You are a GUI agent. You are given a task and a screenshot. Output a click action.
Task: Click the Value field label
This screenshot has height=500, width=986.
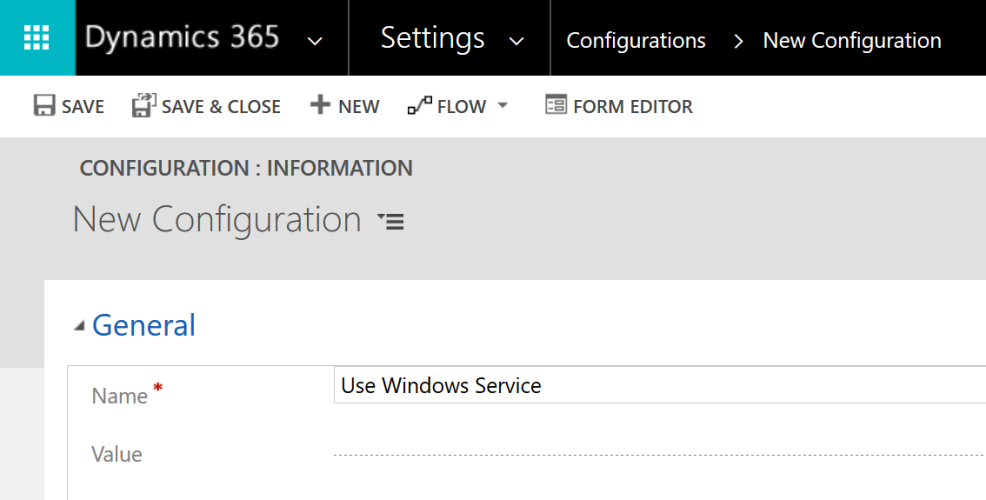(117, 454)
